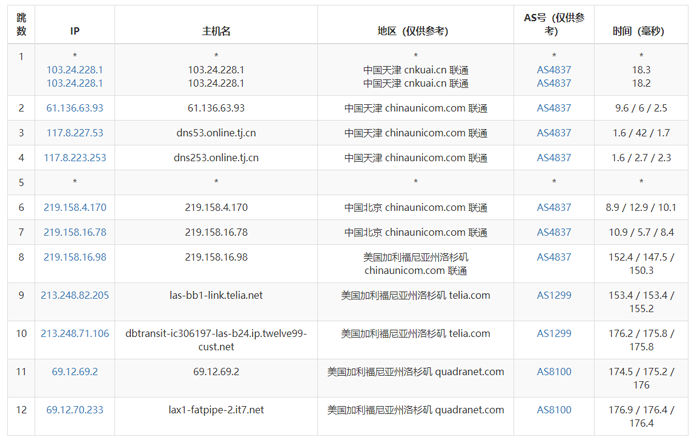Select hostname lax1-fatpipe-2.it7.net cell
The width and height of the screenshot is (700, 440).
216,416
